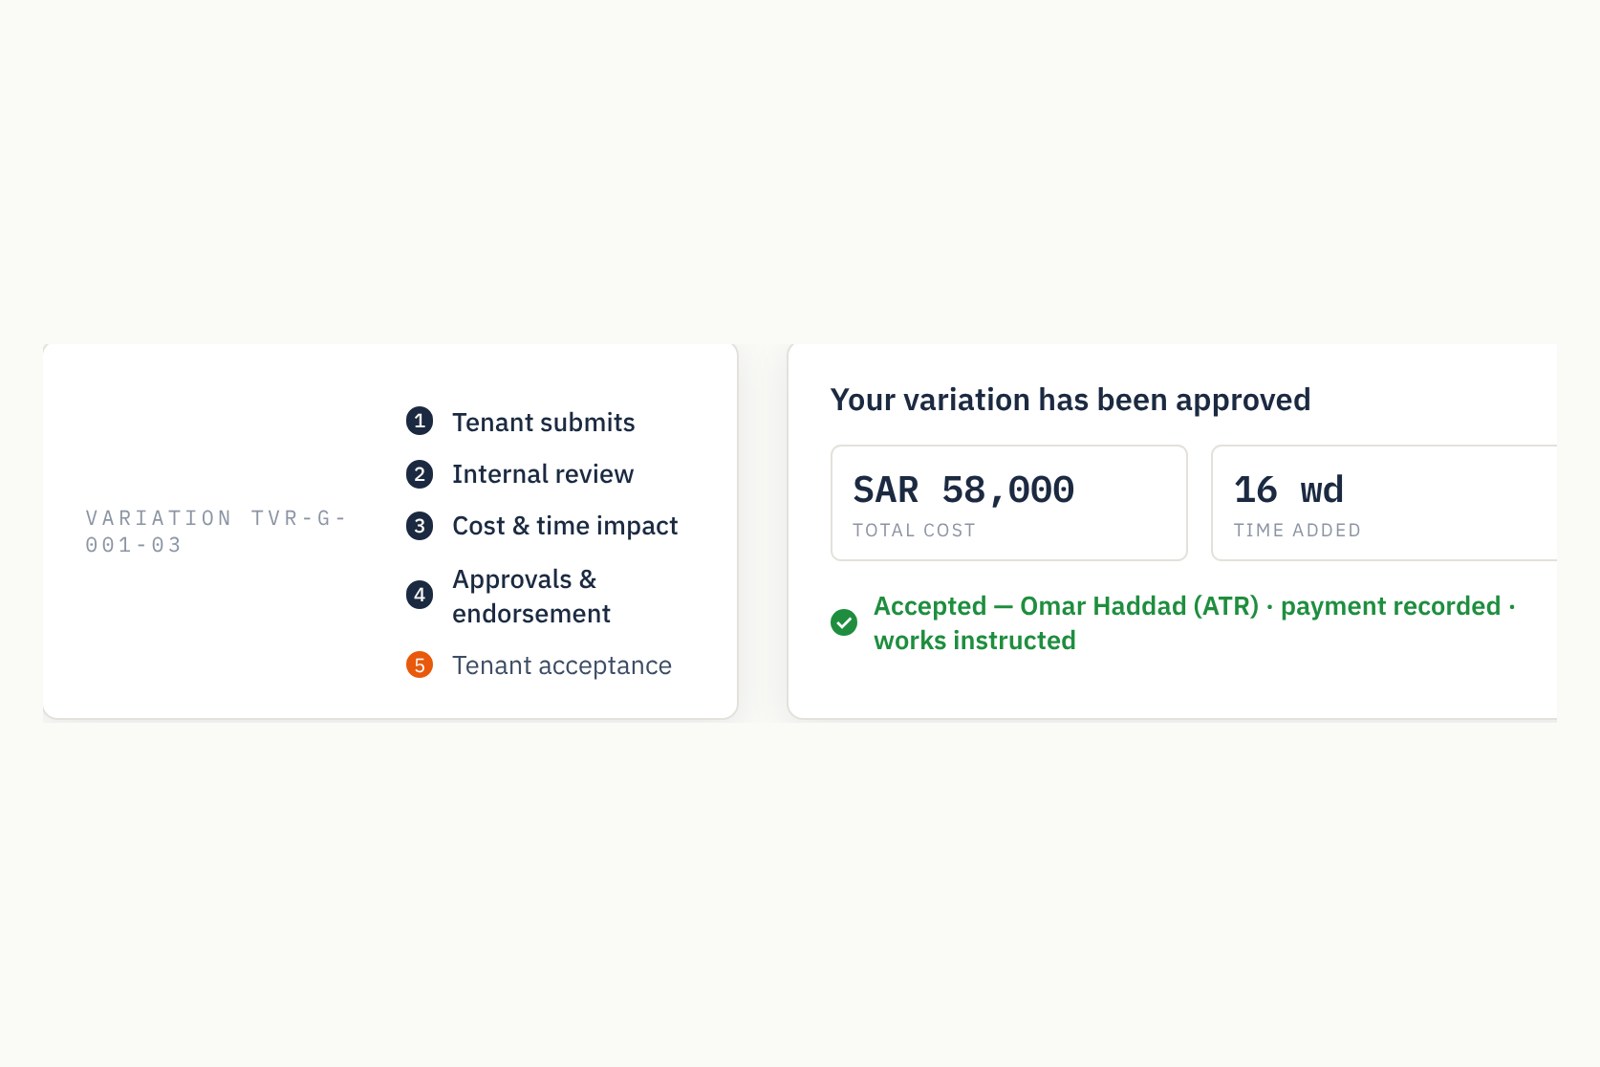Click the TOTAL COST caption

(914, 530)
